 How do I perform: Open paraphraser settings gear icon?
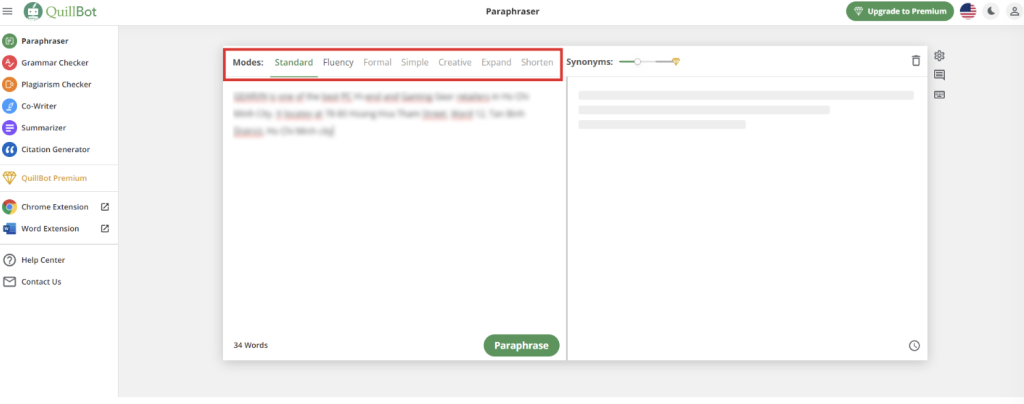940,55
